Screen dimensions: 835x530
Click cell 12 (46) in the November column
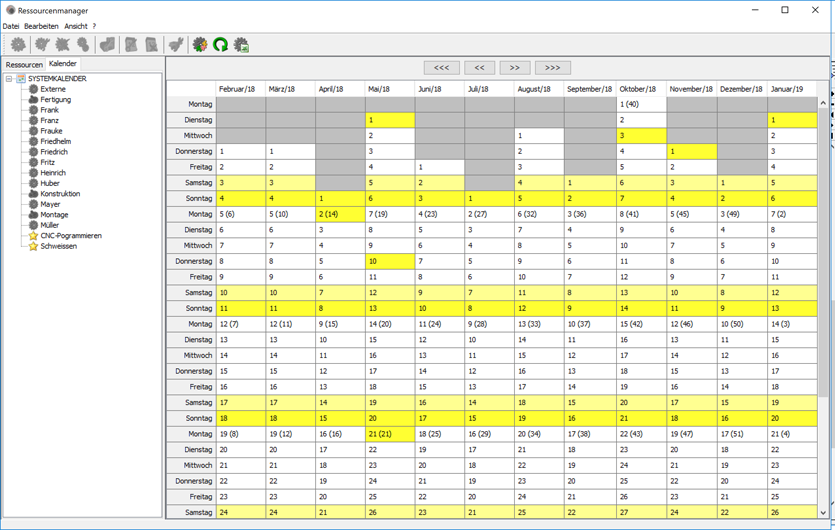click(692, 324)
